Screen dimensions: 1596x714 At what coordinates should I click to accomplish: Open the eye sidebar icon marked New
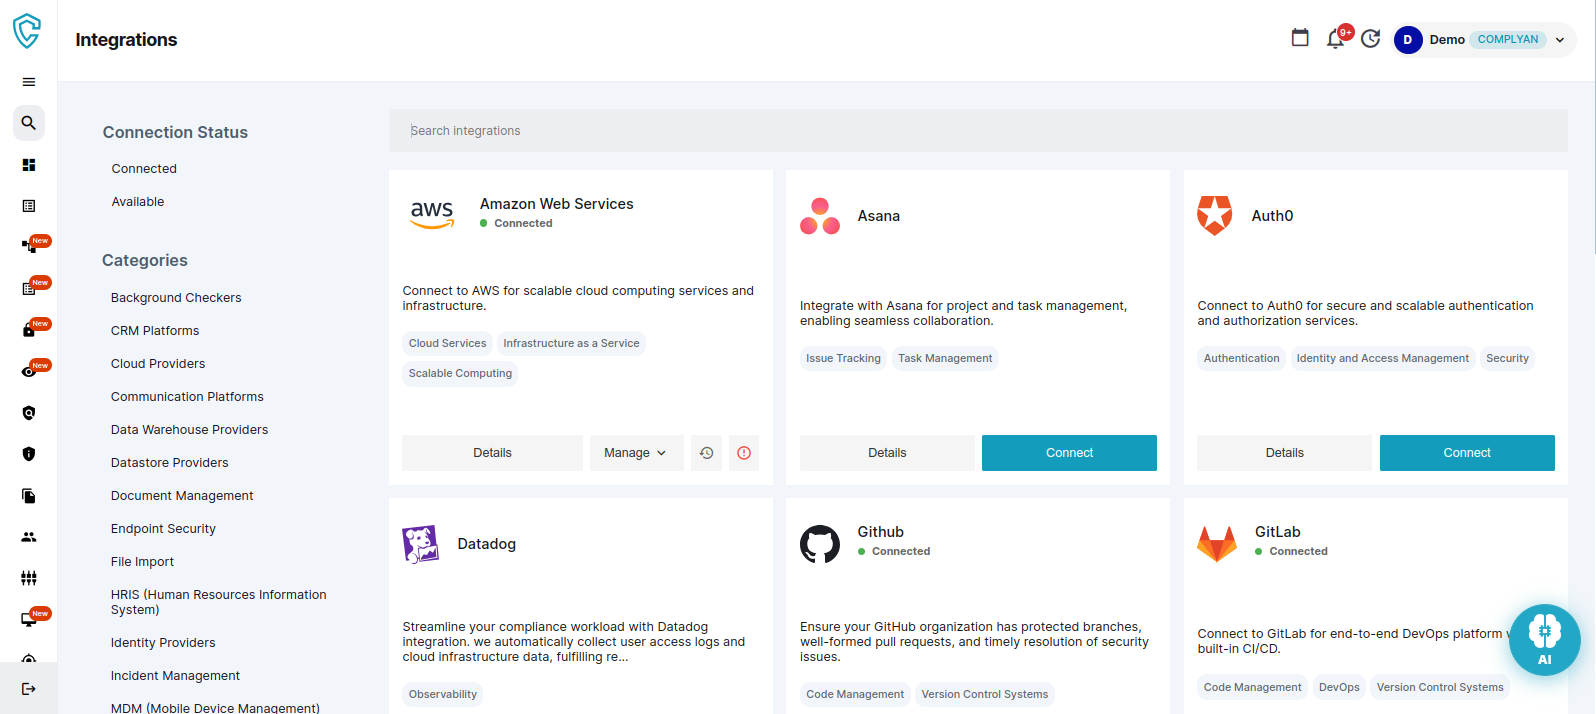pyautogui.click(x=29, y=371)
